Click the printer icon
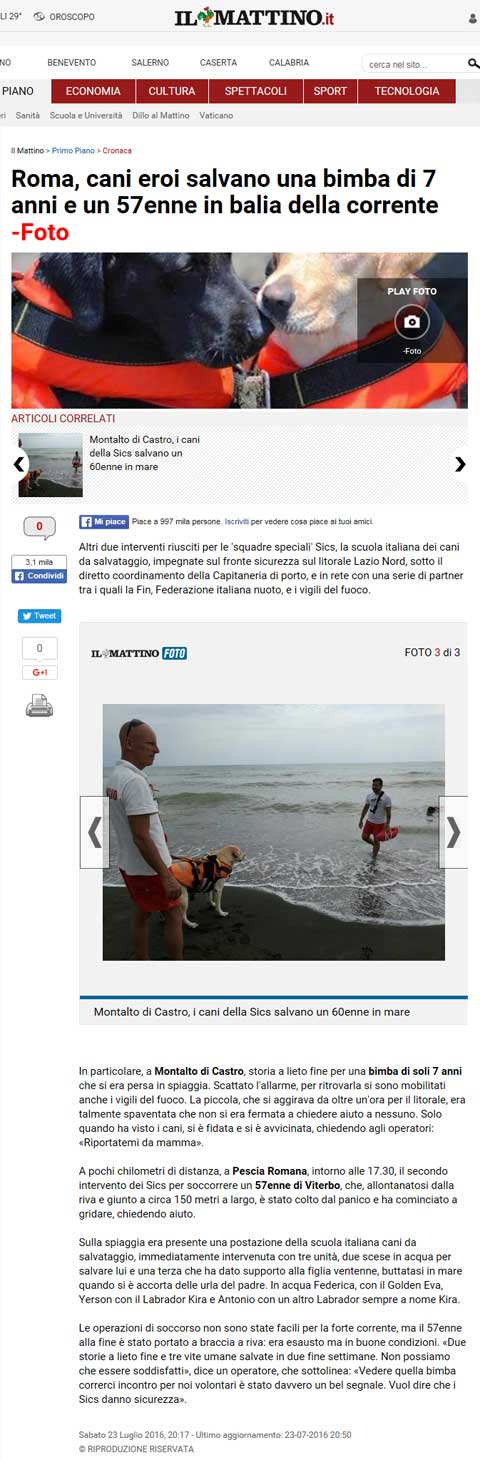 [40, 707]
